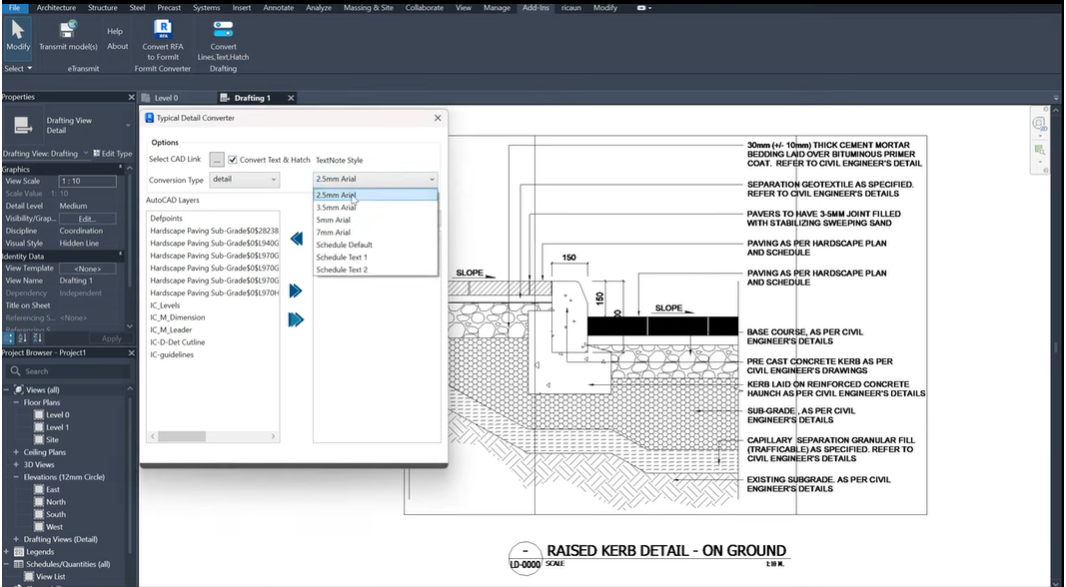Collapse the Views (all) tree node
The image size is (1066, 587).
click(7, 390)
